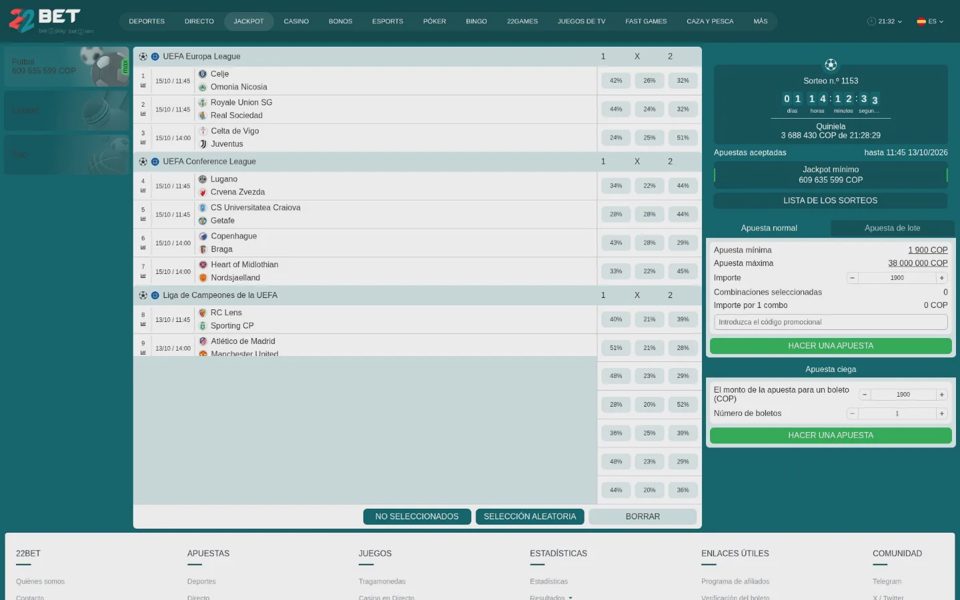Viewport: 960px width, 600px height.
Task: Expand the MÁS navigation menu
Action: (760, 21)
